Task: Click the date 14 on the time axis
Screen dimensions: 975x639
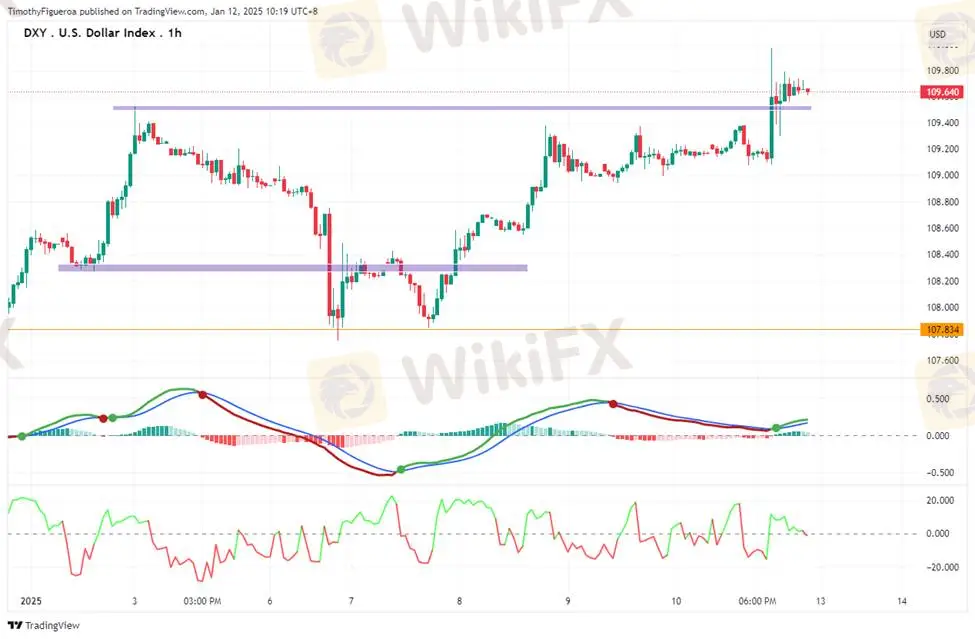Action: point(902,601)
